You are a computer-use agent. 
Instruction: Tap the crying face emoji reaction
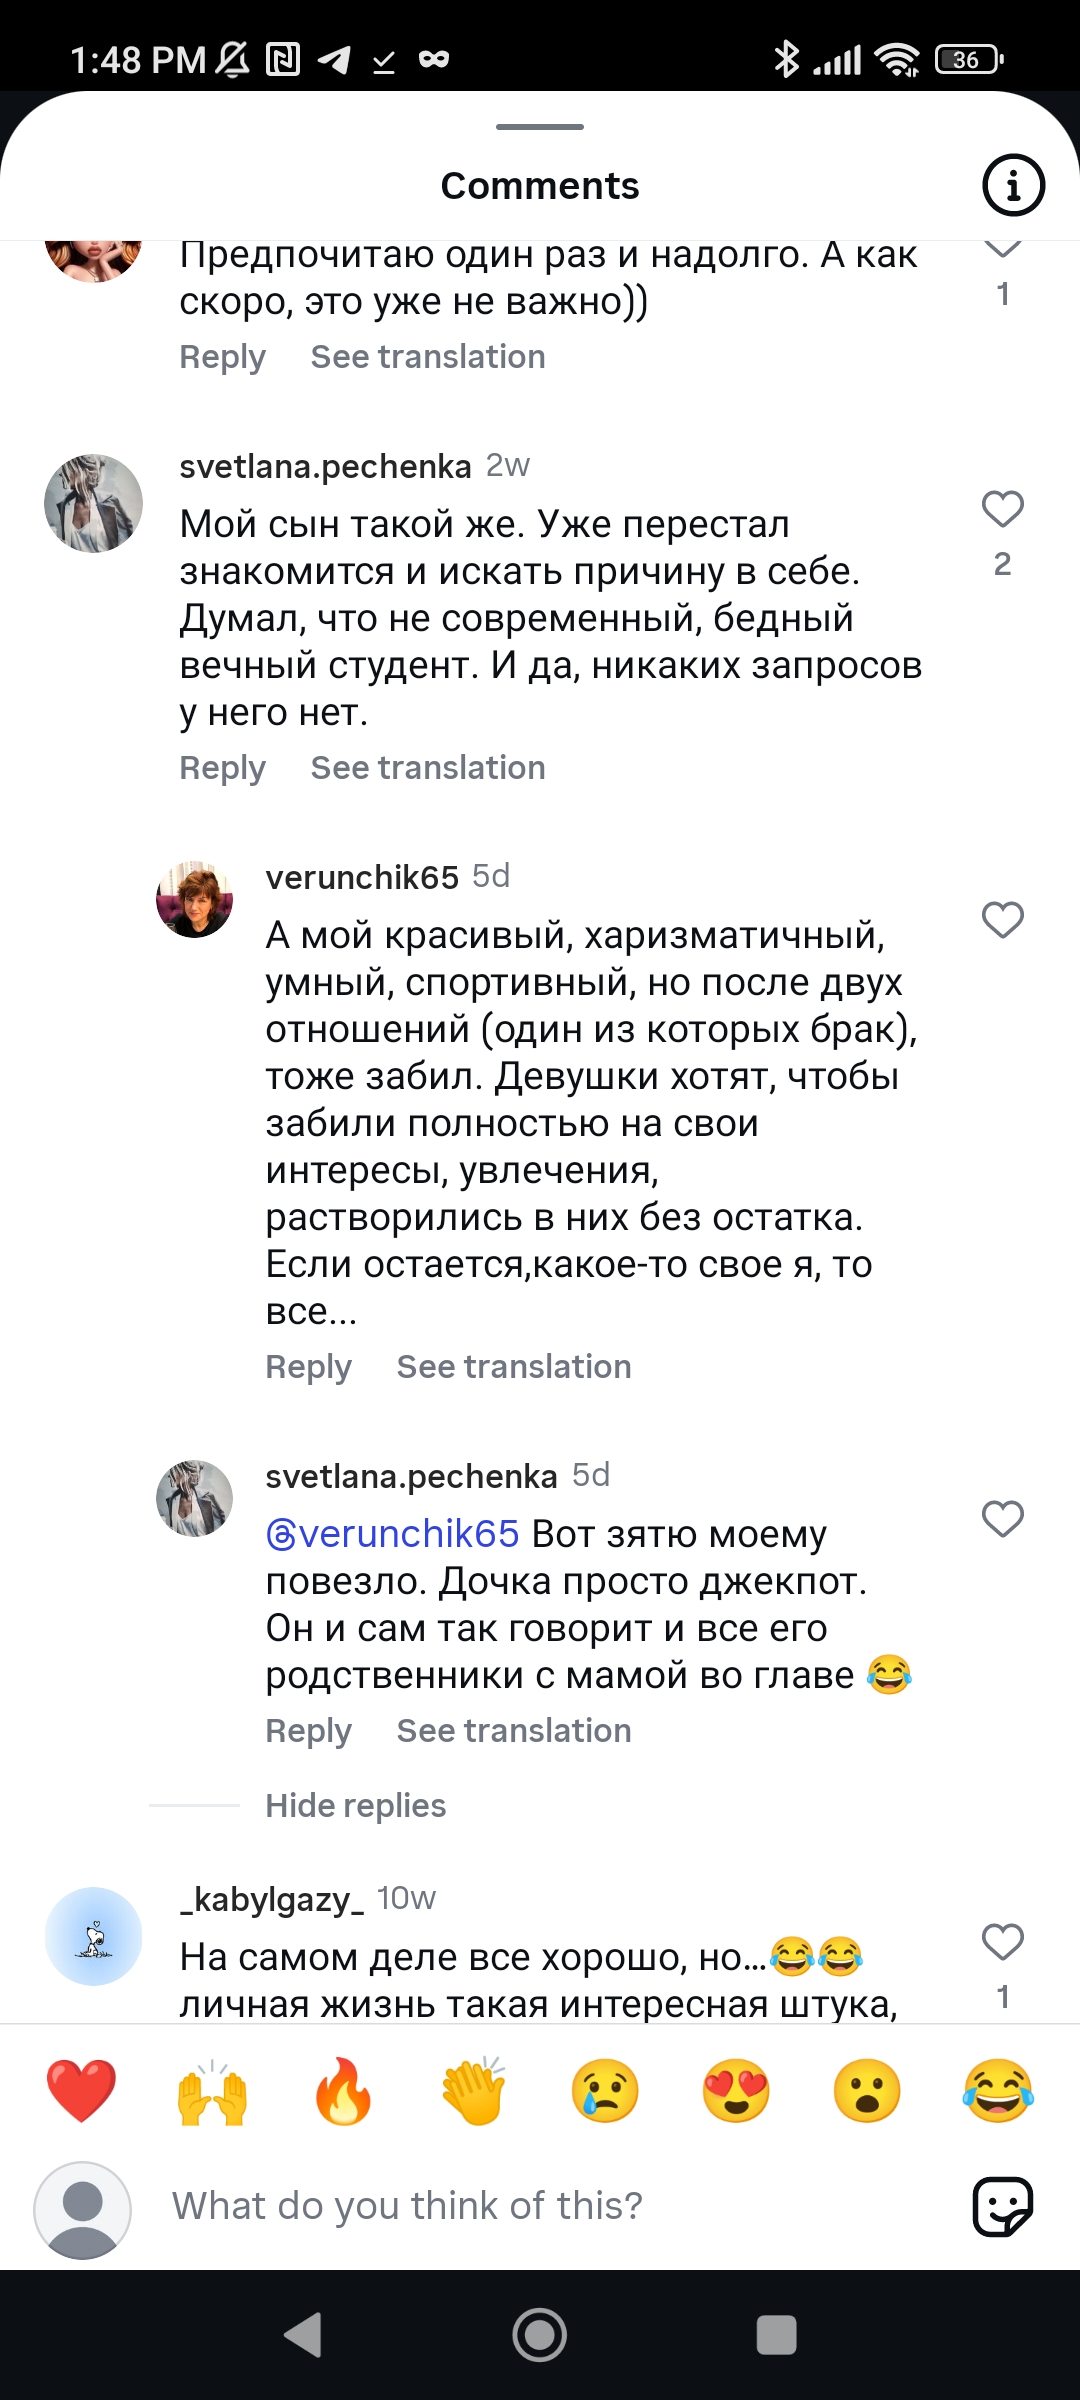click(605, 2091)
